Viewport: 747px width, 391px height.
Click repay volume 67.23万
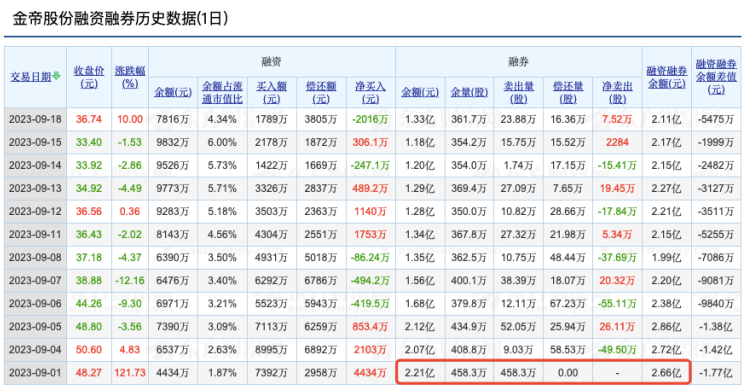point(568,303)
